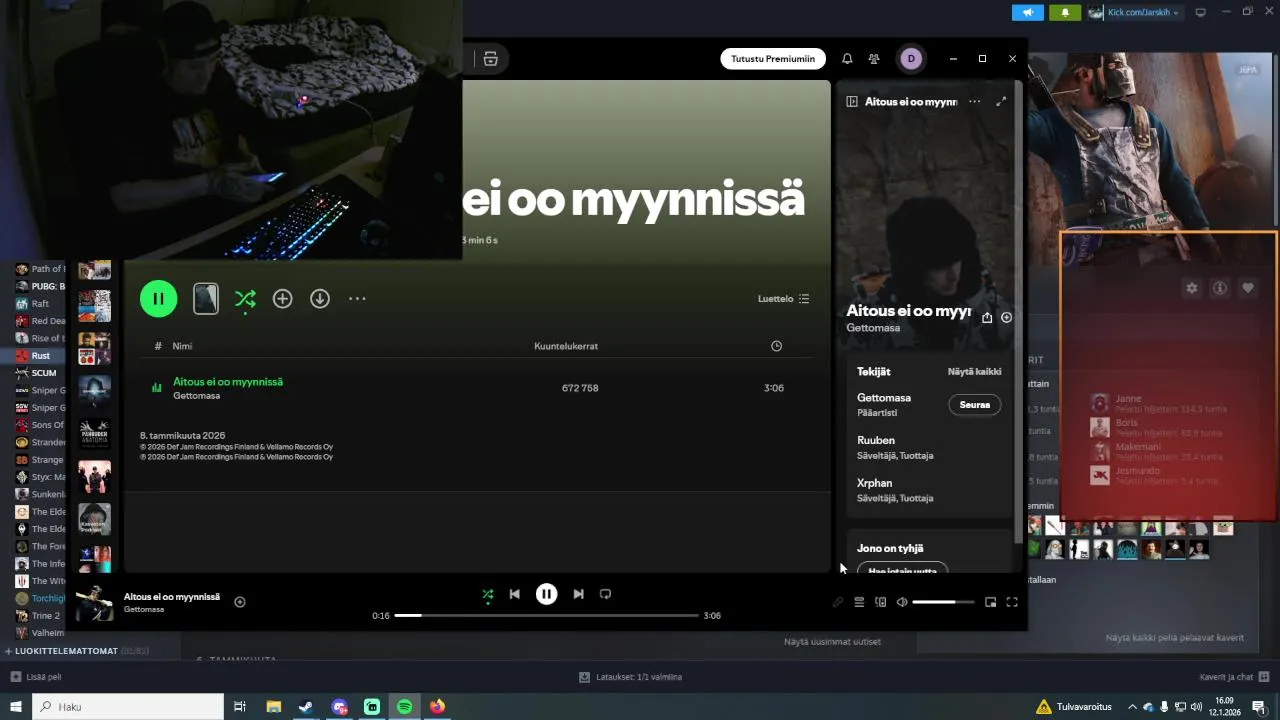
Task: Click the Hae jotain uutta button
Action: (902, 571)
